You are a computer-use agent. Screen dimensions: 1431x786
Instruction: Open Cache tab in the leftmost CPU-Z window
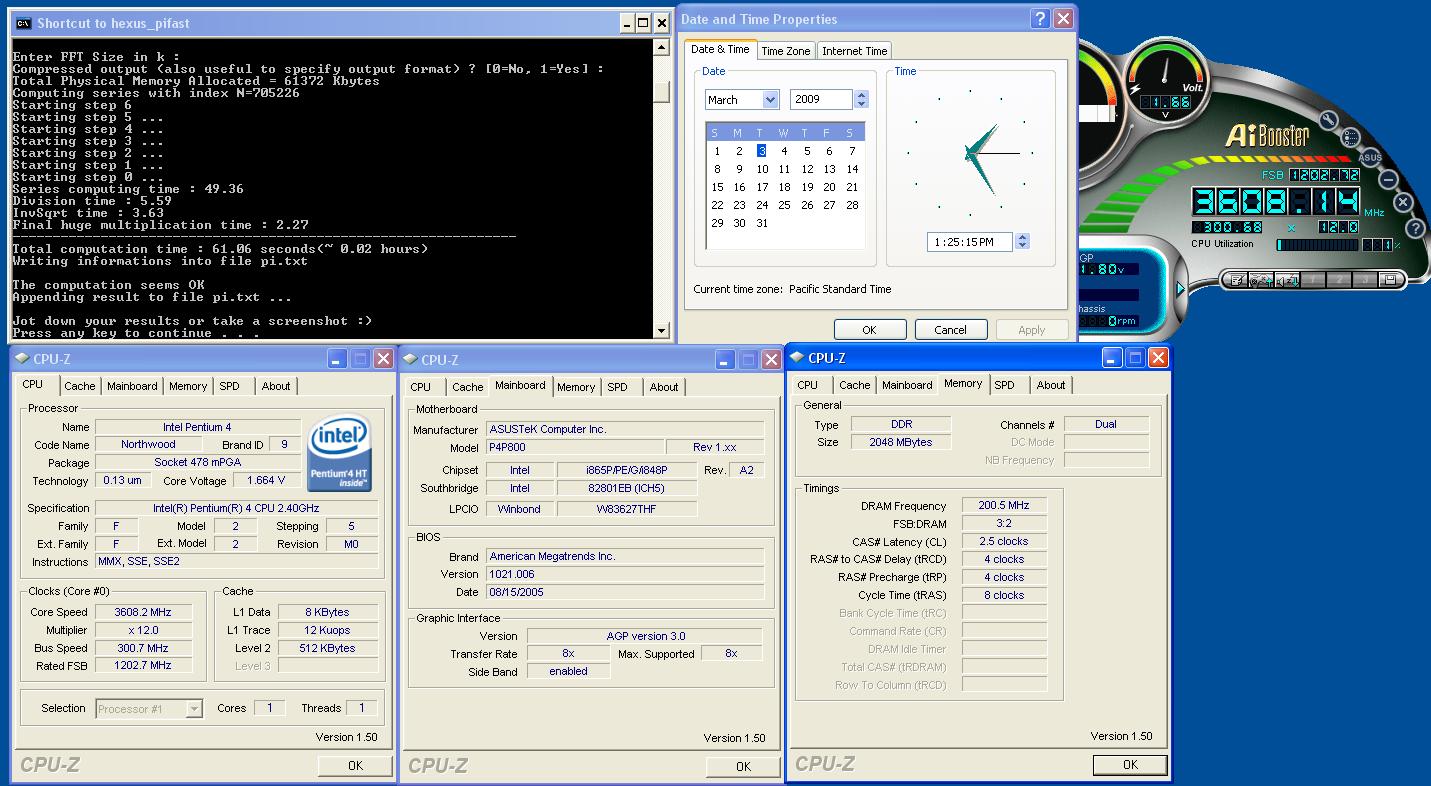tap(80, 386)
